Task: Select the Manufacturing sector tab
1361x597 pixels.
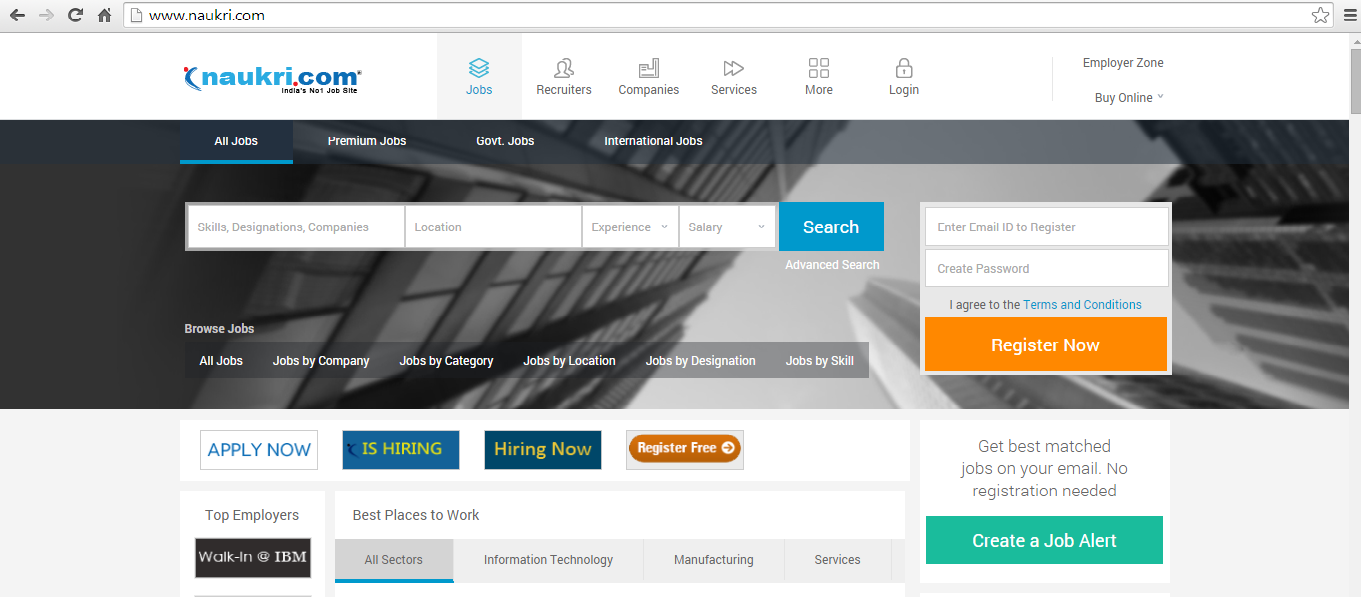Action: click(714, 560)
